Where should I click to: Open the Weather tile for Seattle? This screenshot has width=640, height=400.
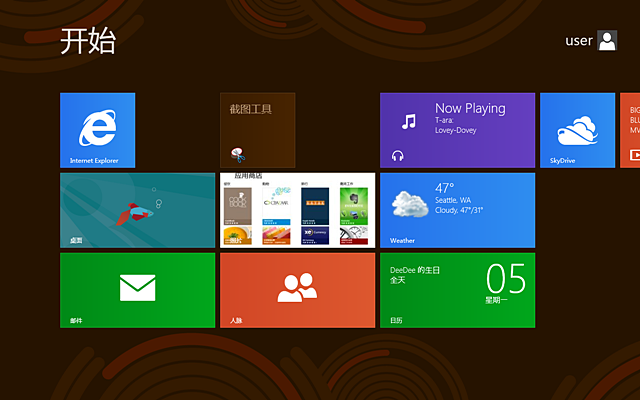[458, 210]
